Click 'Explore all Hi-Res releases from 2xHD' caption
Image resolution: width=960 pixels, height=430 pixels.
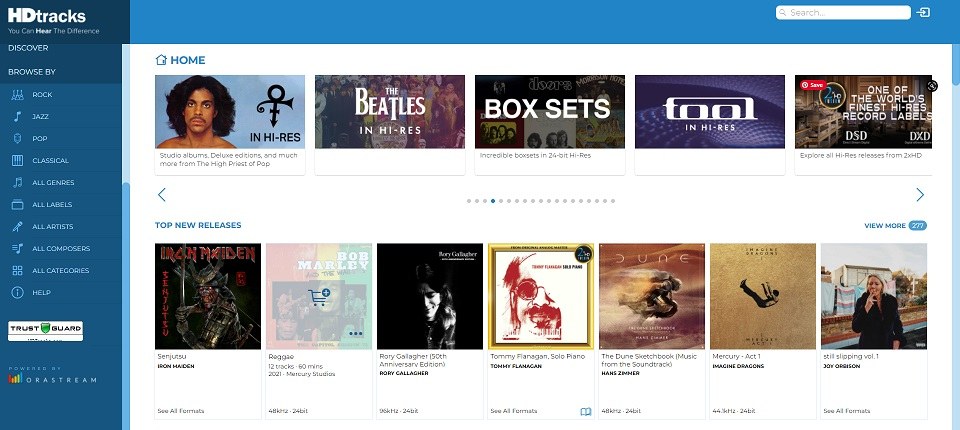coord(860,156)
